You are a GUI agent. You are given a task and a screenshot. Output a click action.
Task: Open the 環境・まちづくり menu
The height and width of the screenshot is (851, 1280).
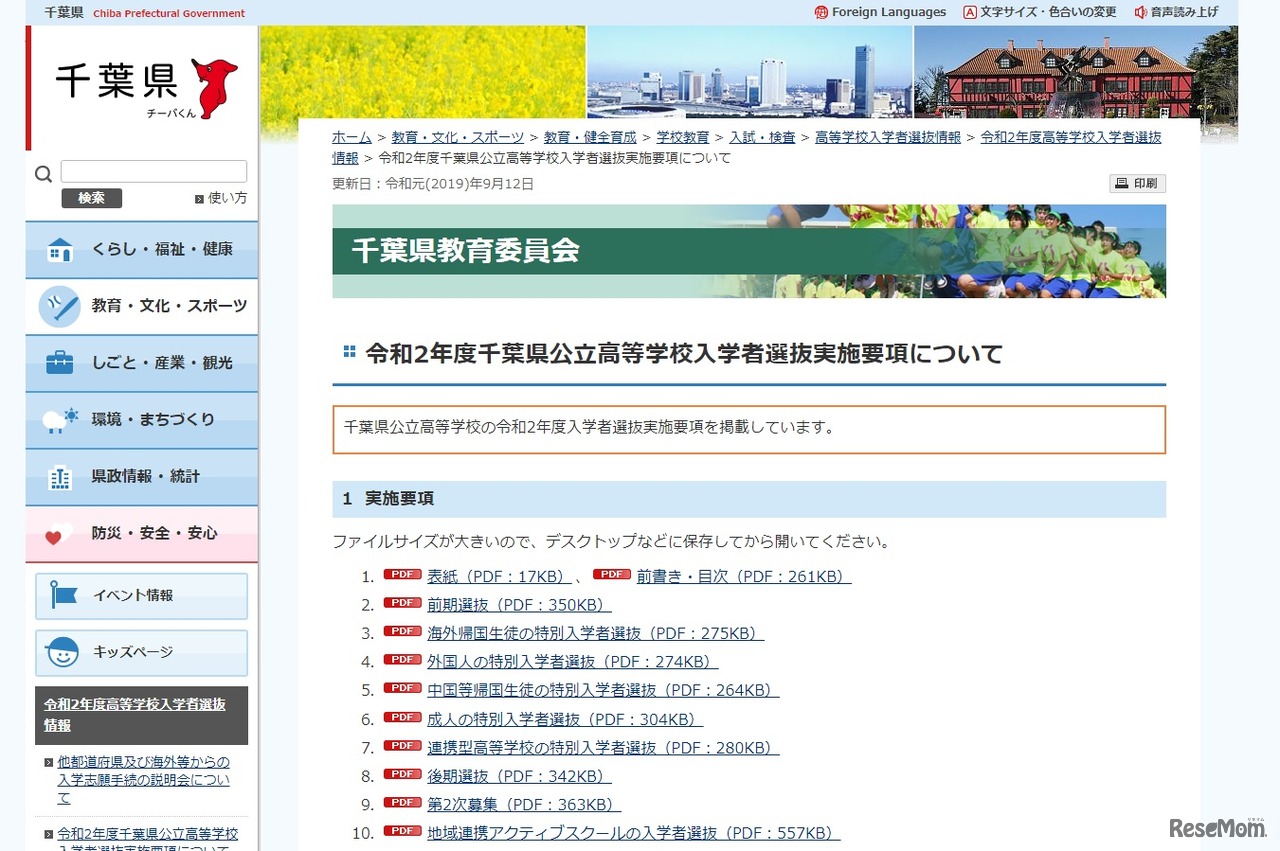[142, 420]
